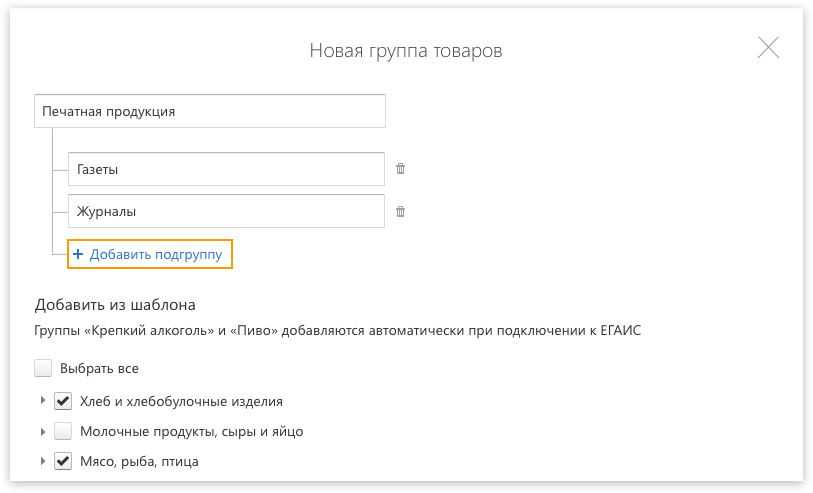Delete the Газеты subgroup with trash icon
Viewport: 813px width, 493px height.
[400, 168]
